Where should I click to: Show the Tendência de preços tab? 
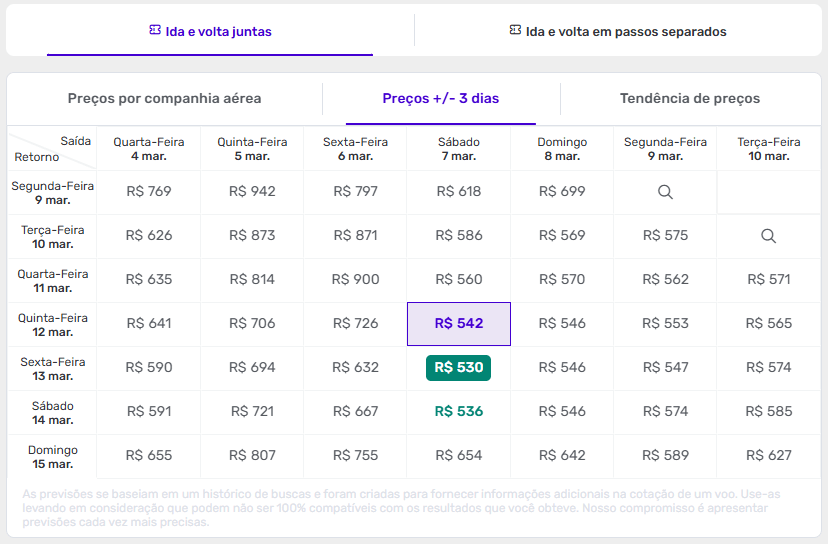[x=690, y=98]
